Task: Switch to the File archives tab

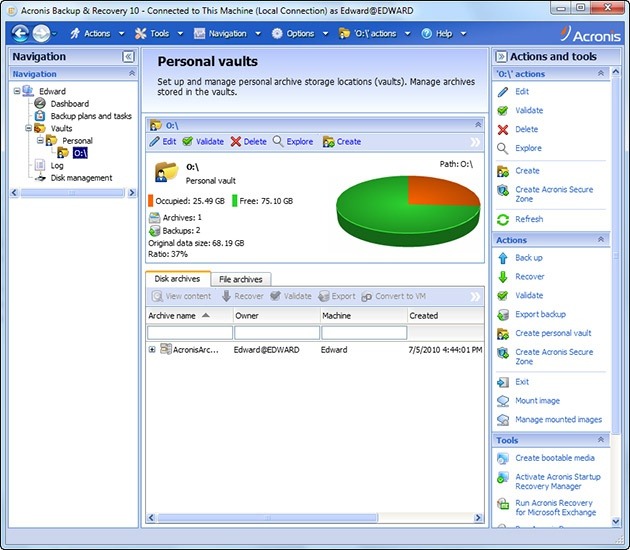Action: click(241, 279)
